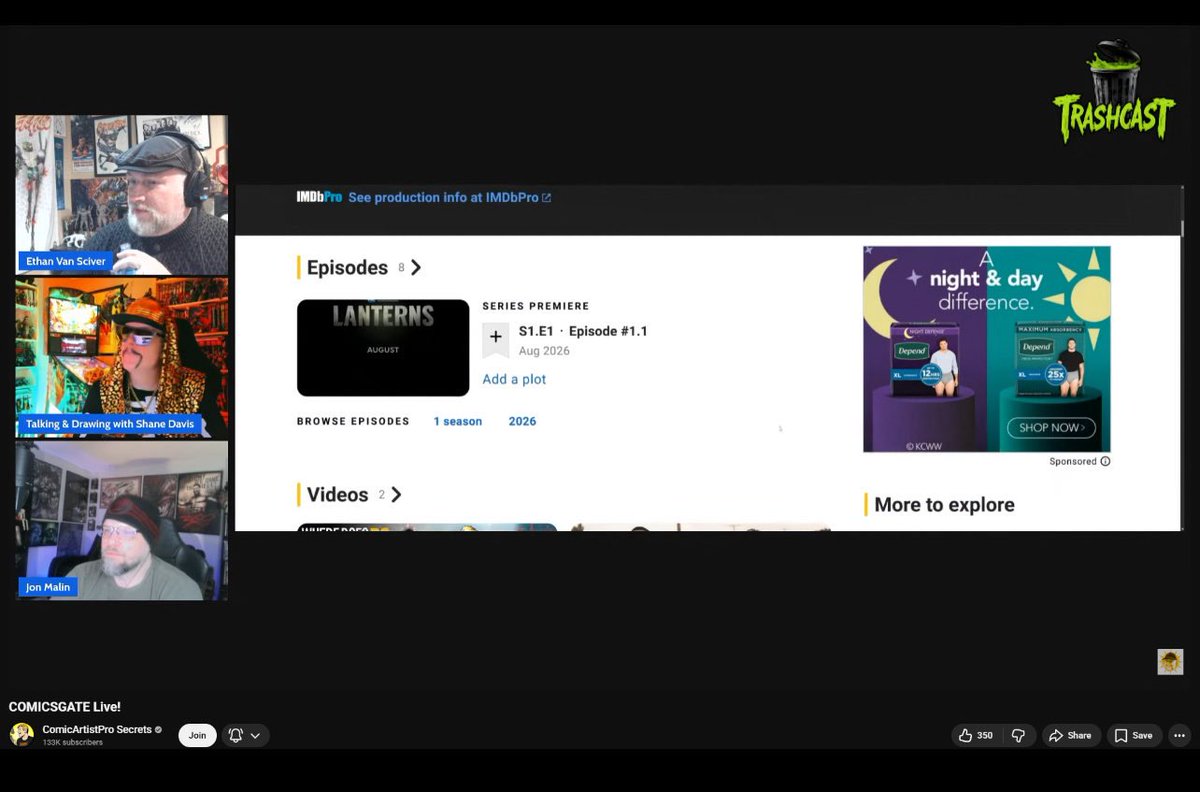Join the ComicArtistPro Secrets channel membership
Image resolution: width=1200 pixels, height=792 pixels.
point(197,735)
